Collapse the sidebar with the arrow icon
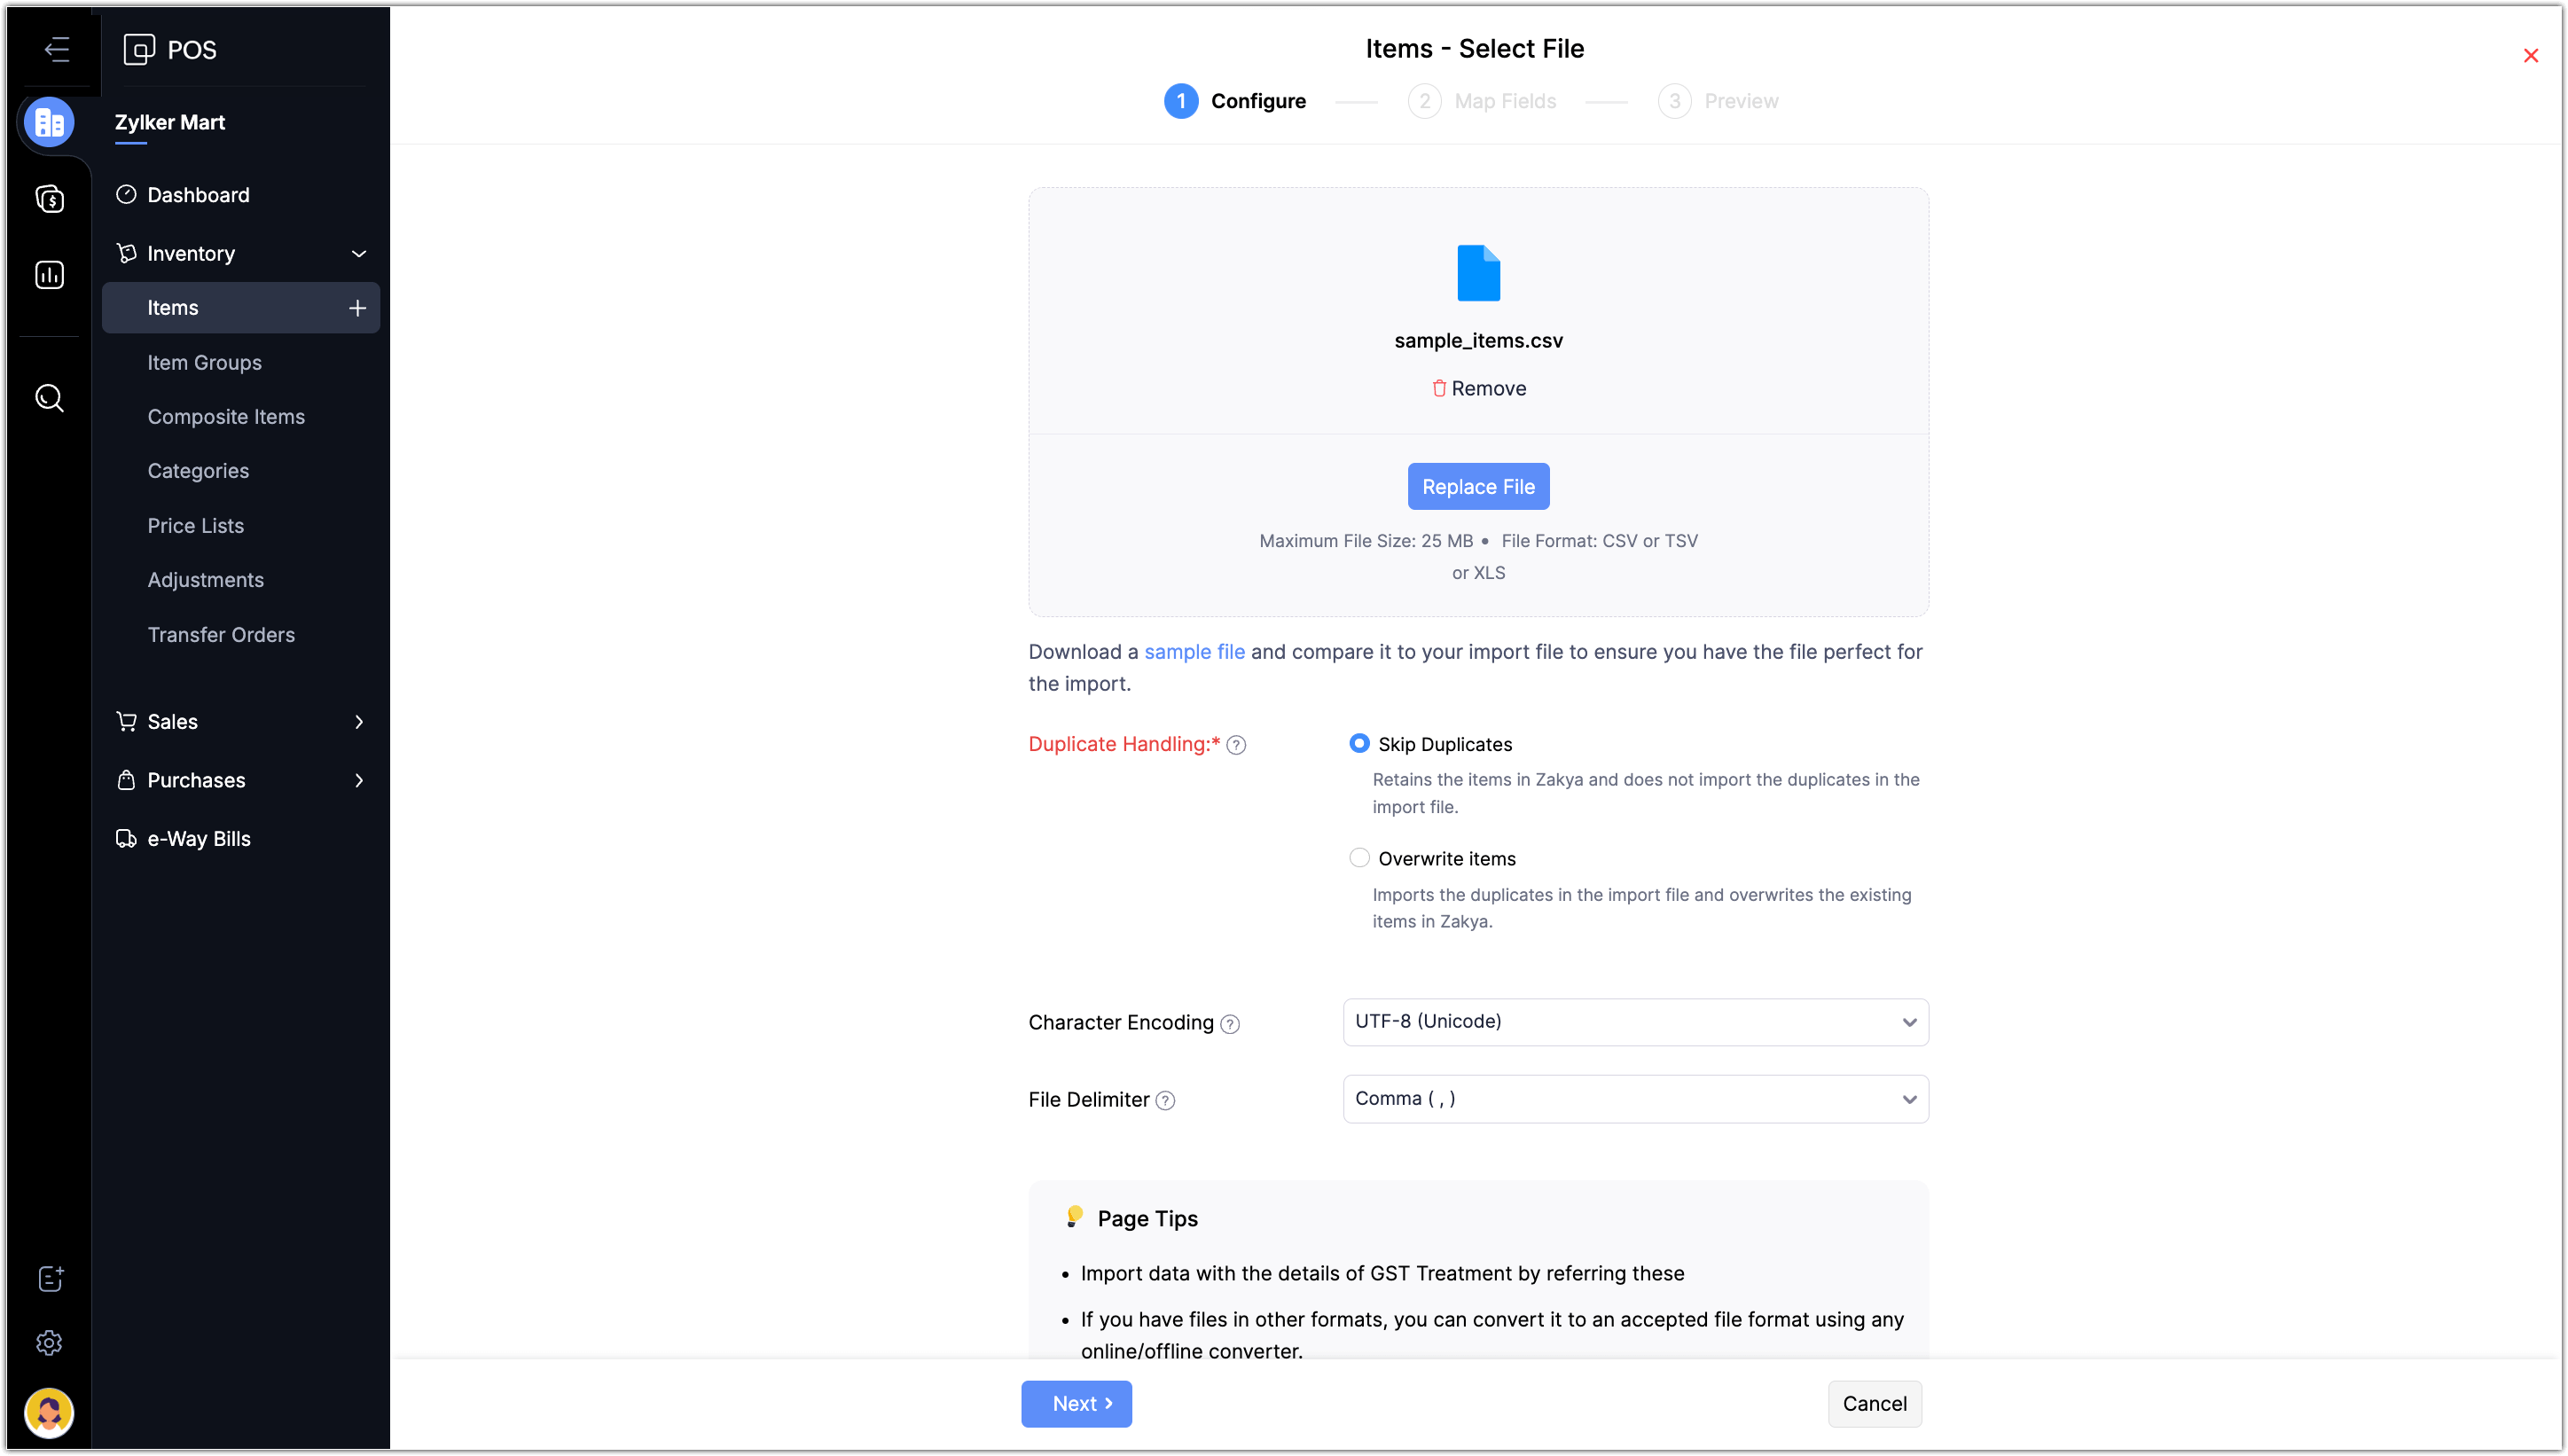The height and width of the screenshot is (1456, 2568). 56,49
